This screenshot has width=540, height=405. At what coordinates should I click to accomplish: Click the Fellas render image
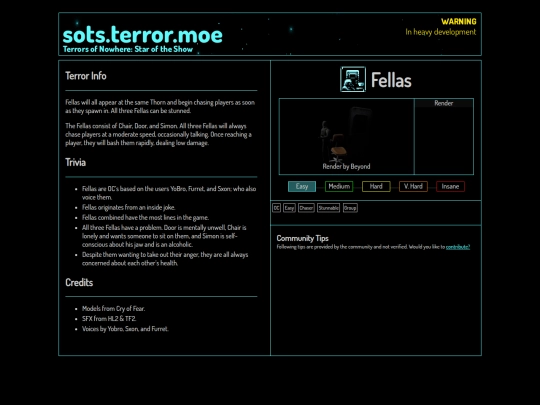coord(346,136)
